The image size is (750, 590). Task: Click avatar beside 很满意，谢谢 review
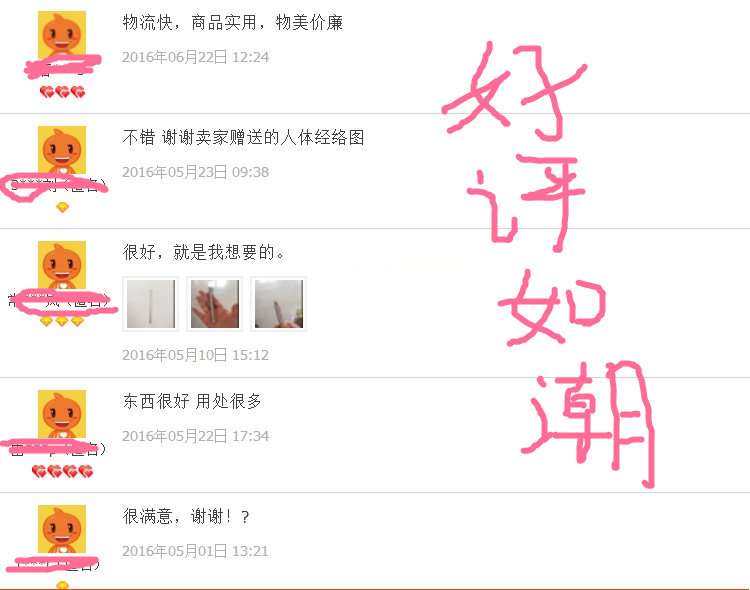tap(62, 529)
